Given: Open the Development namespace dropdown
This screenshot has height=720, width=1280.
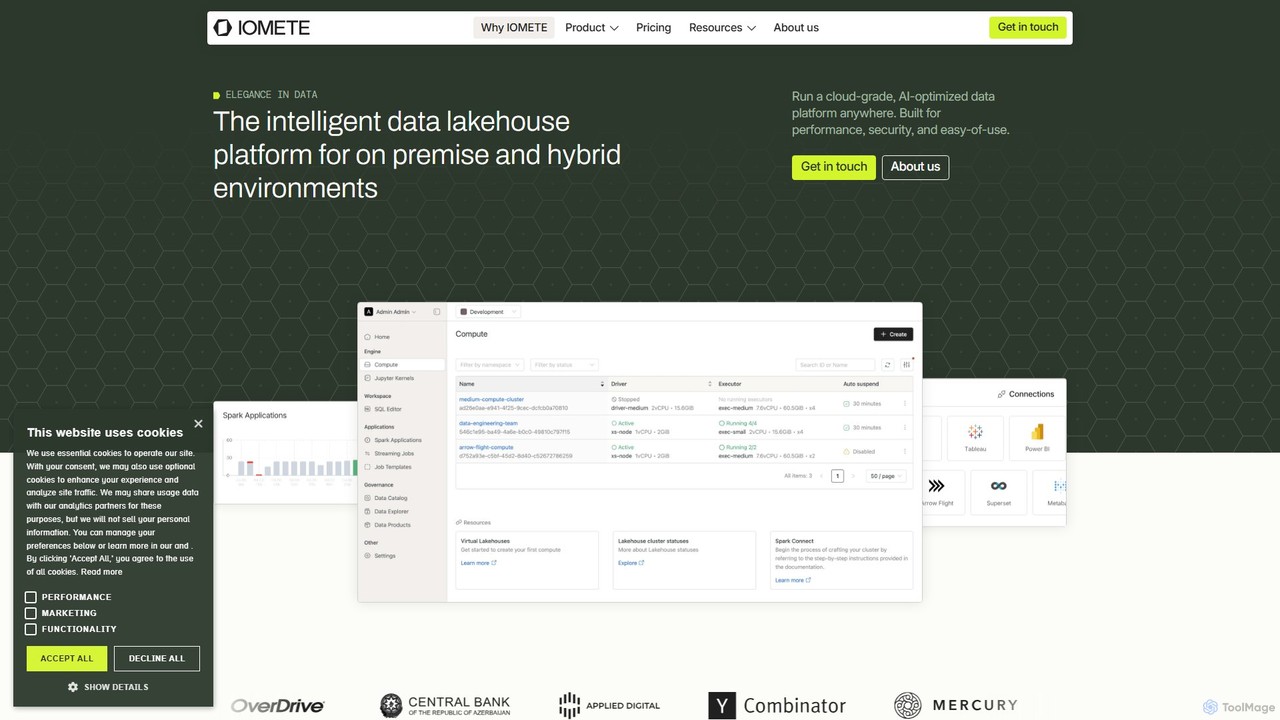Looking at the screenshot, I should [487, 312].
